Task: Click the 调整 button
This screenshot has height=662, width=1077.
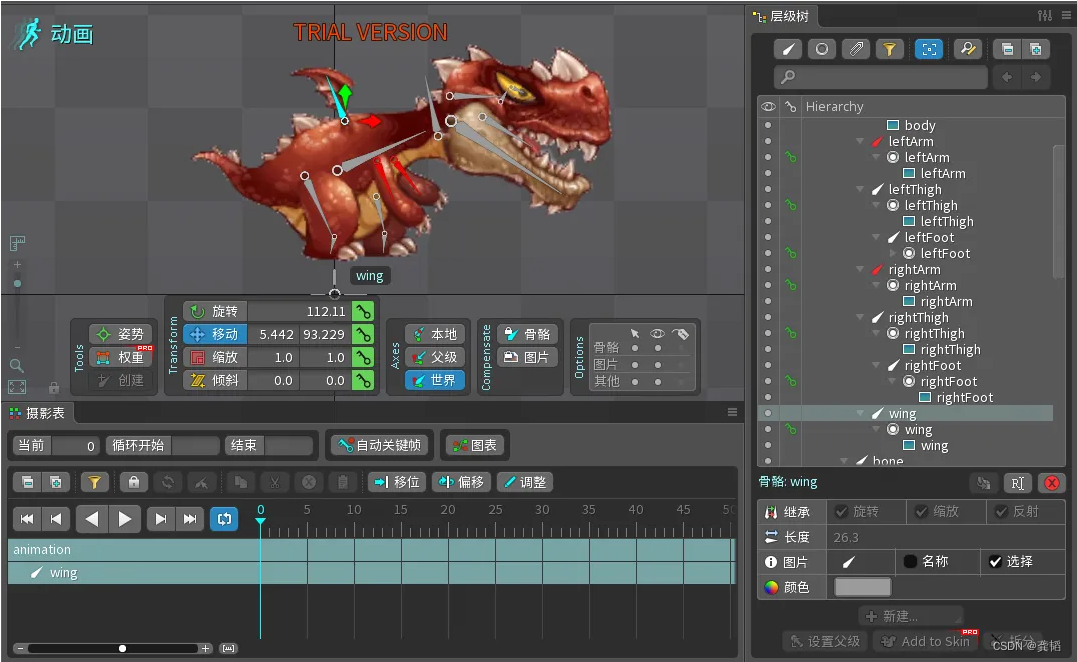Action: 525,482
